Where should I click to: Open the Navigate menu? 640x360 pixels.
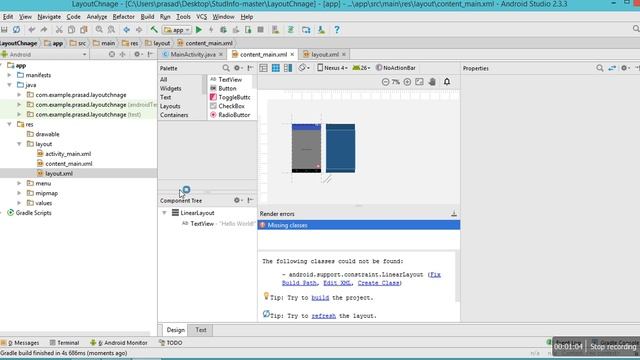coord(49,17)
